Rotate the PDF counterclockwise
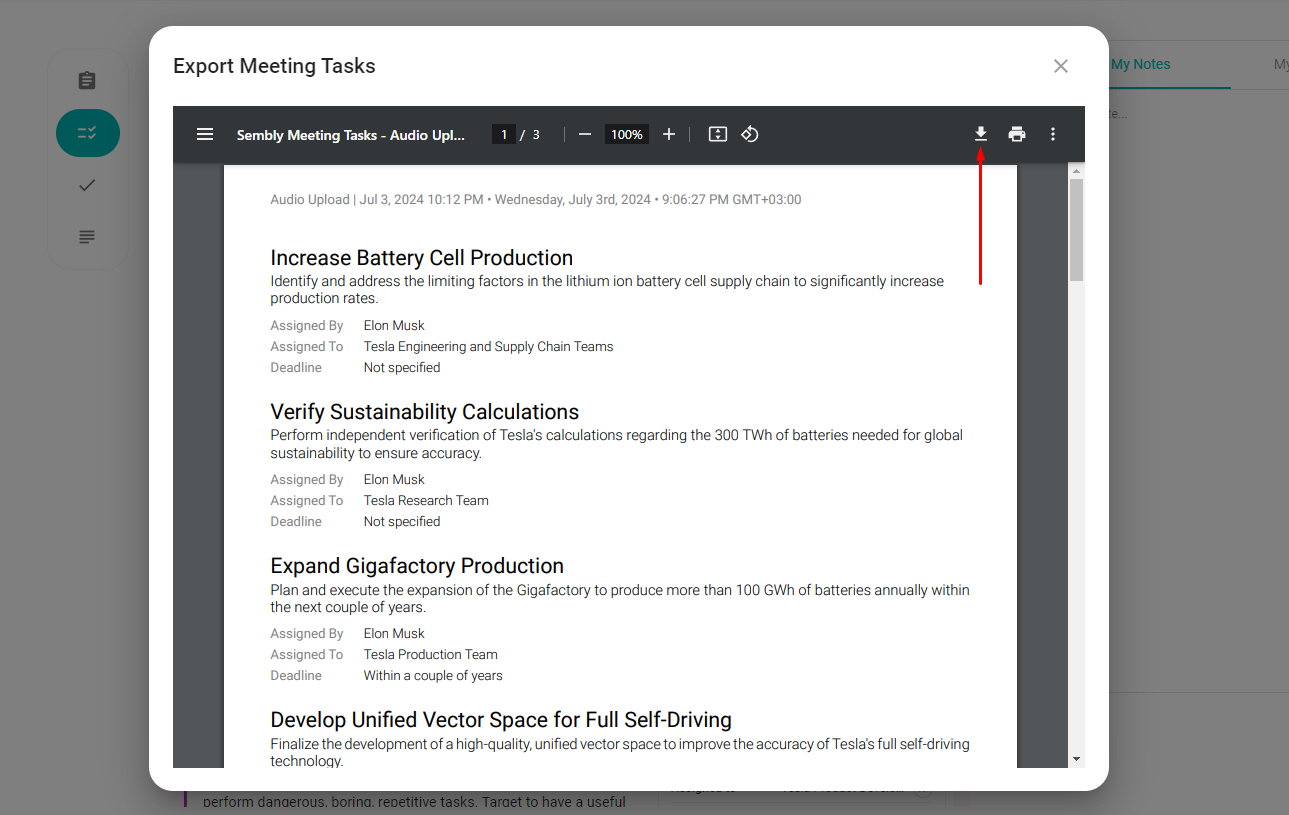Image resolution: width=1289 pixels, height=815 pixels. [750, 134]
